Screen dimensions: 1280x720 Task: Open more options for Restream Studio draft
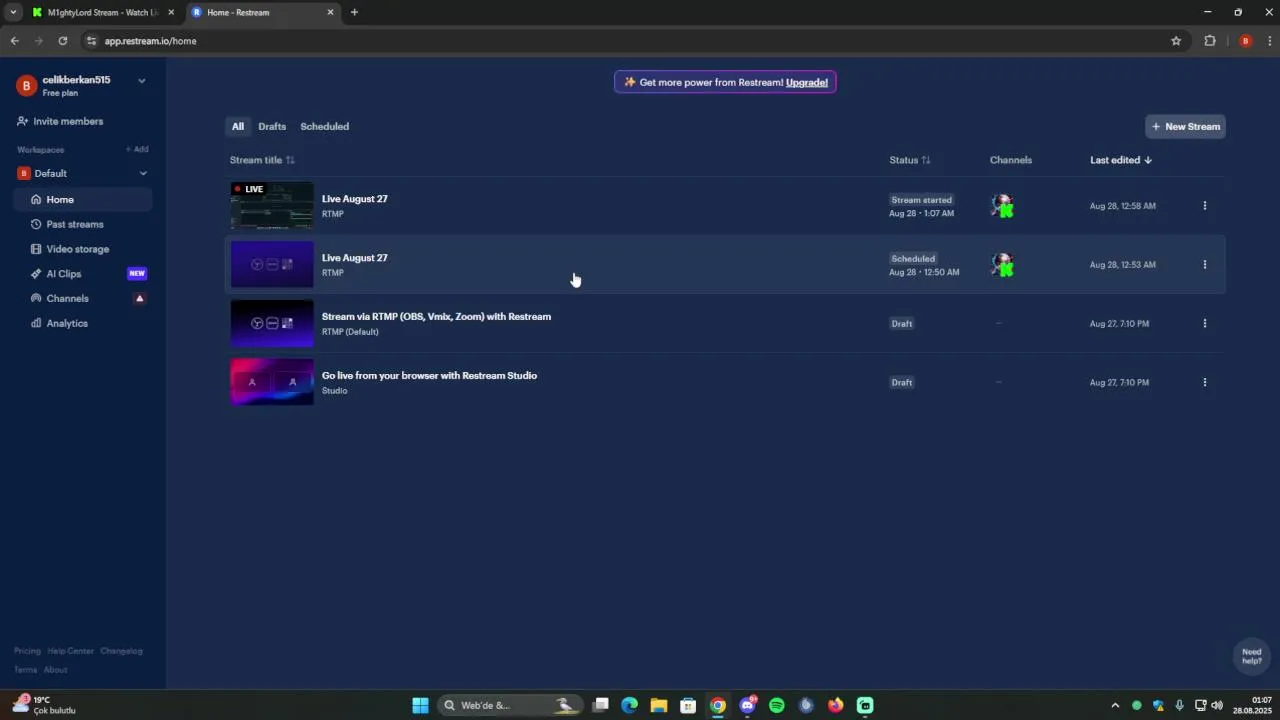pyautogui.click(x=1204, y=382)
